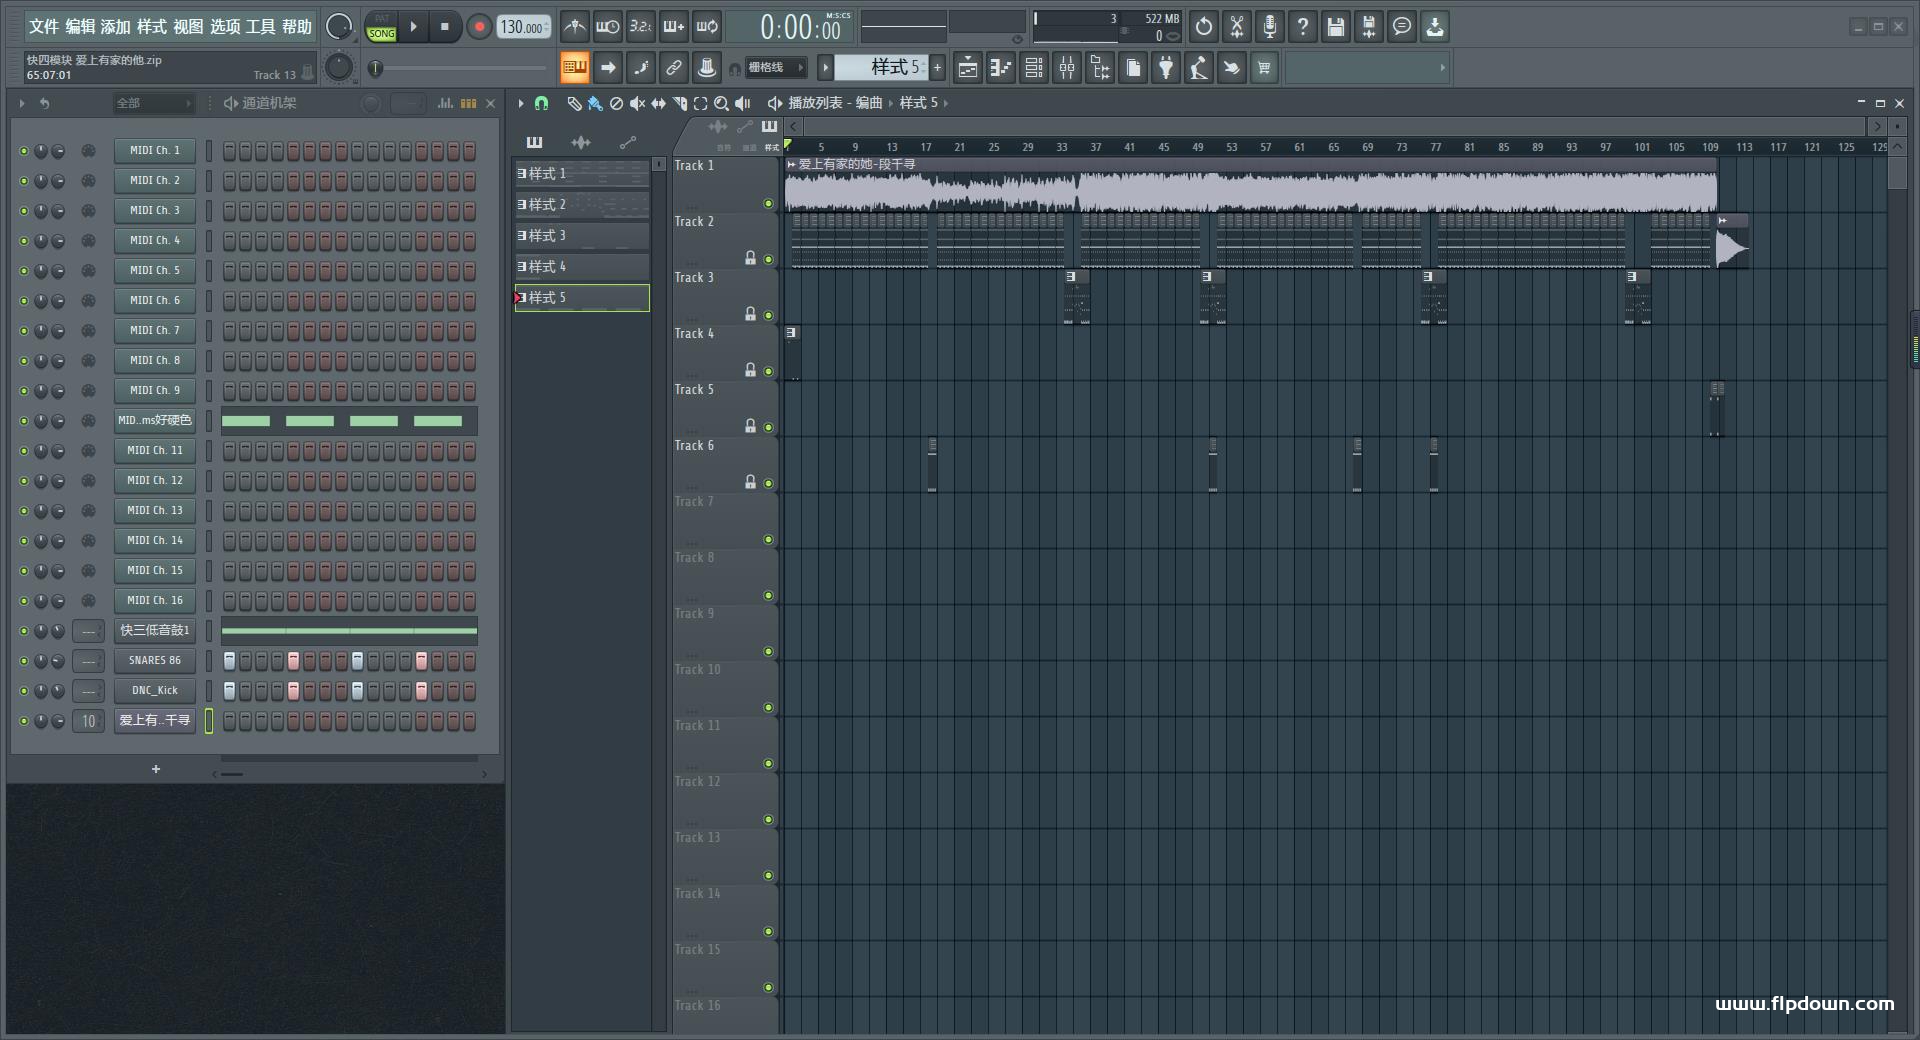Click the 快三低音鼓1 channel button
This screenshot has height=1040, width=1920.
155,631
